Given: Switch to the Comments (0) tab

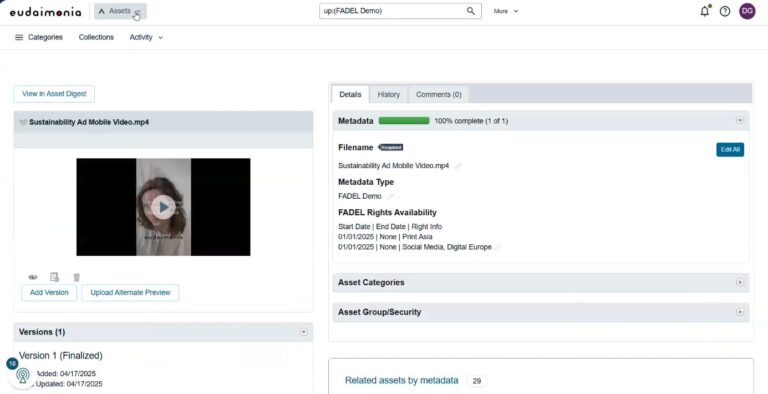Looking at the screenshot, I should 438,95.
